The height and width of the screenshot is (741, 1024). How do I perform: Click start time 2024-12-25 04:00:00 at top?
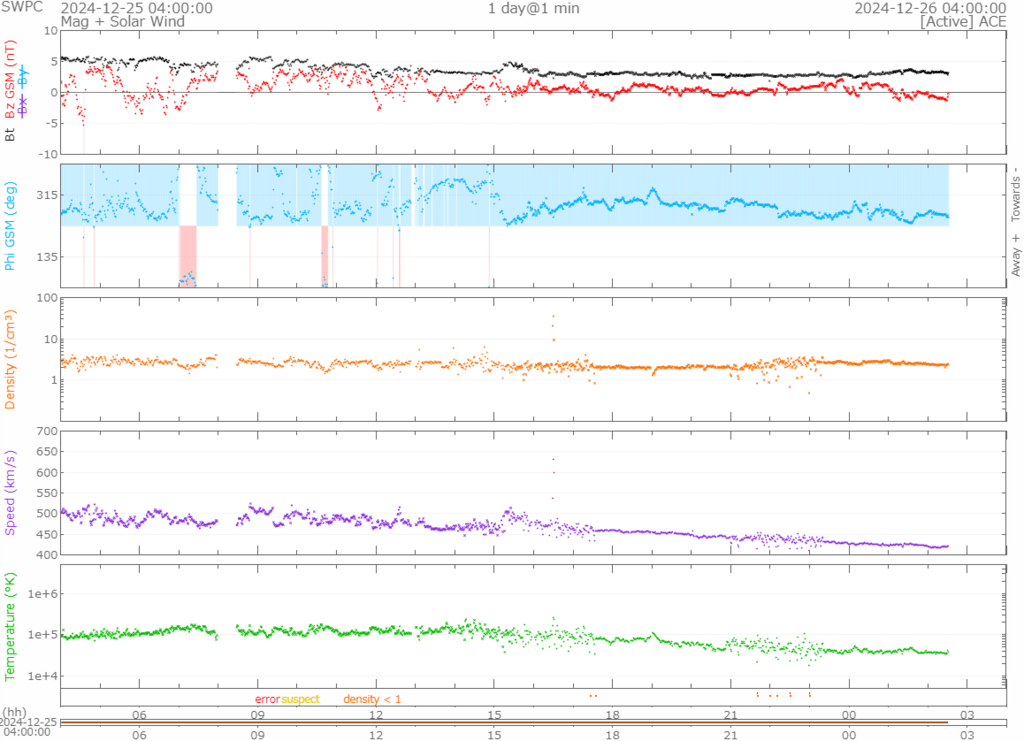[x=136, y=8]
